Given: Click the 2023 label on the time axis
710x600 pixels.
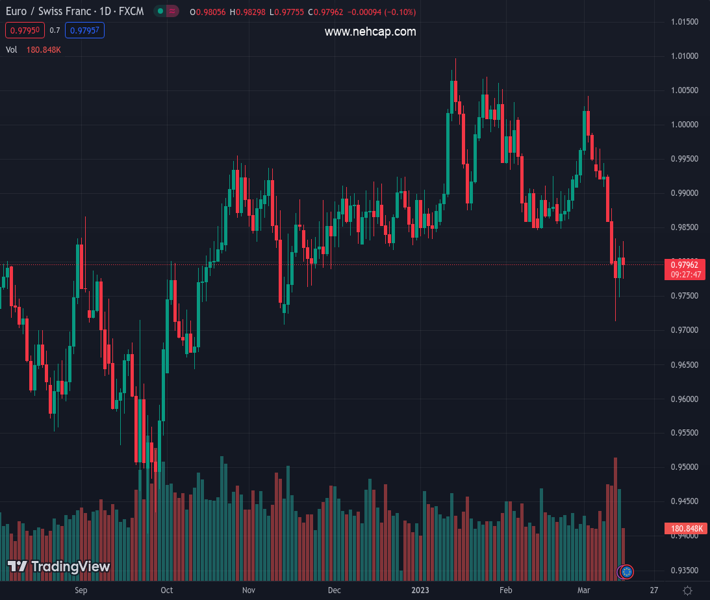Looking at the screenshot, I should [420, 591].
